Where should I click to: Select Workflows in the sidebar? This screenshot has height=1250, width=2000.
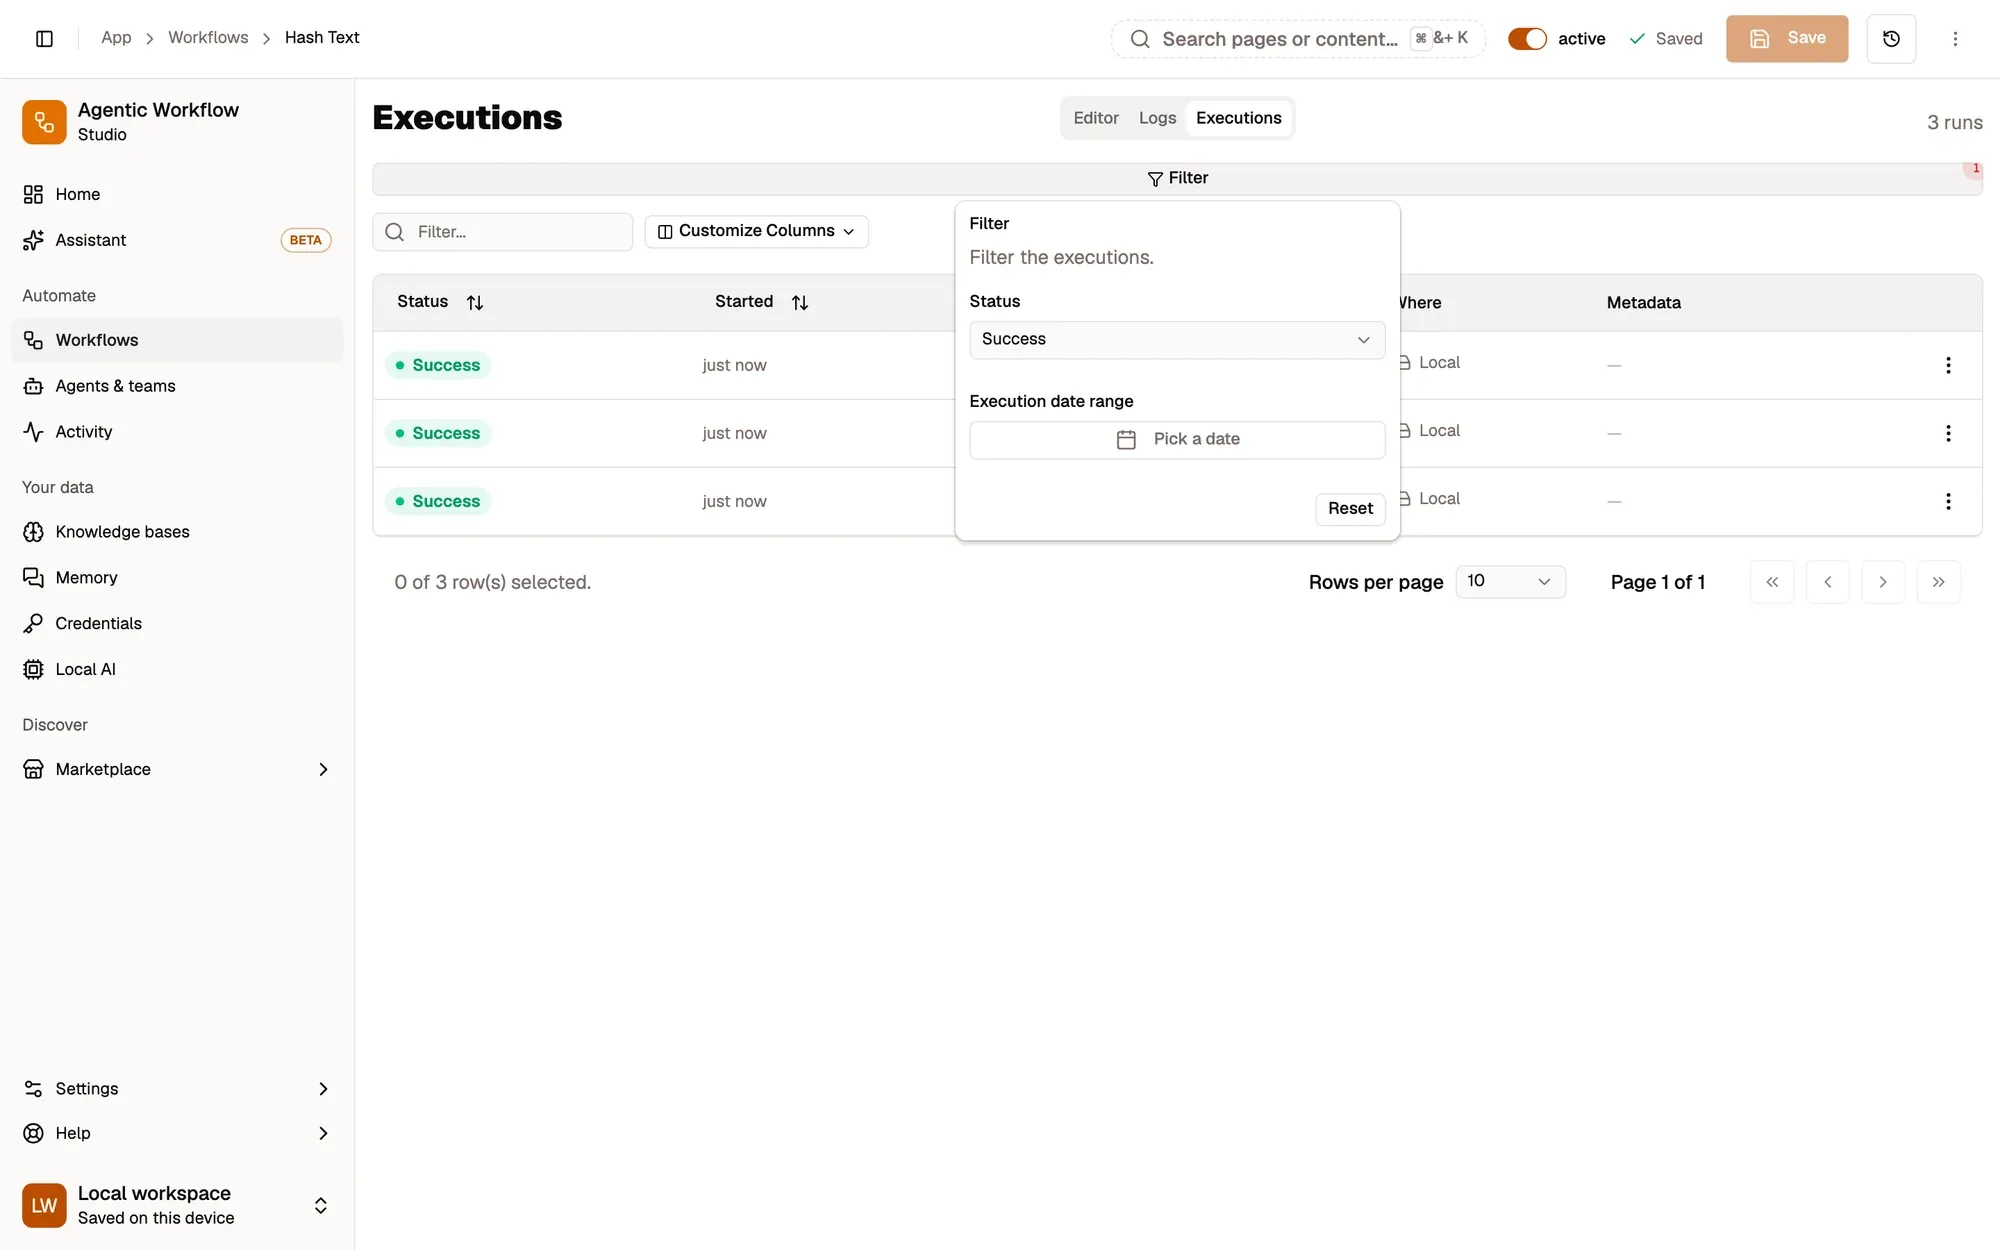tap(177, 340)
